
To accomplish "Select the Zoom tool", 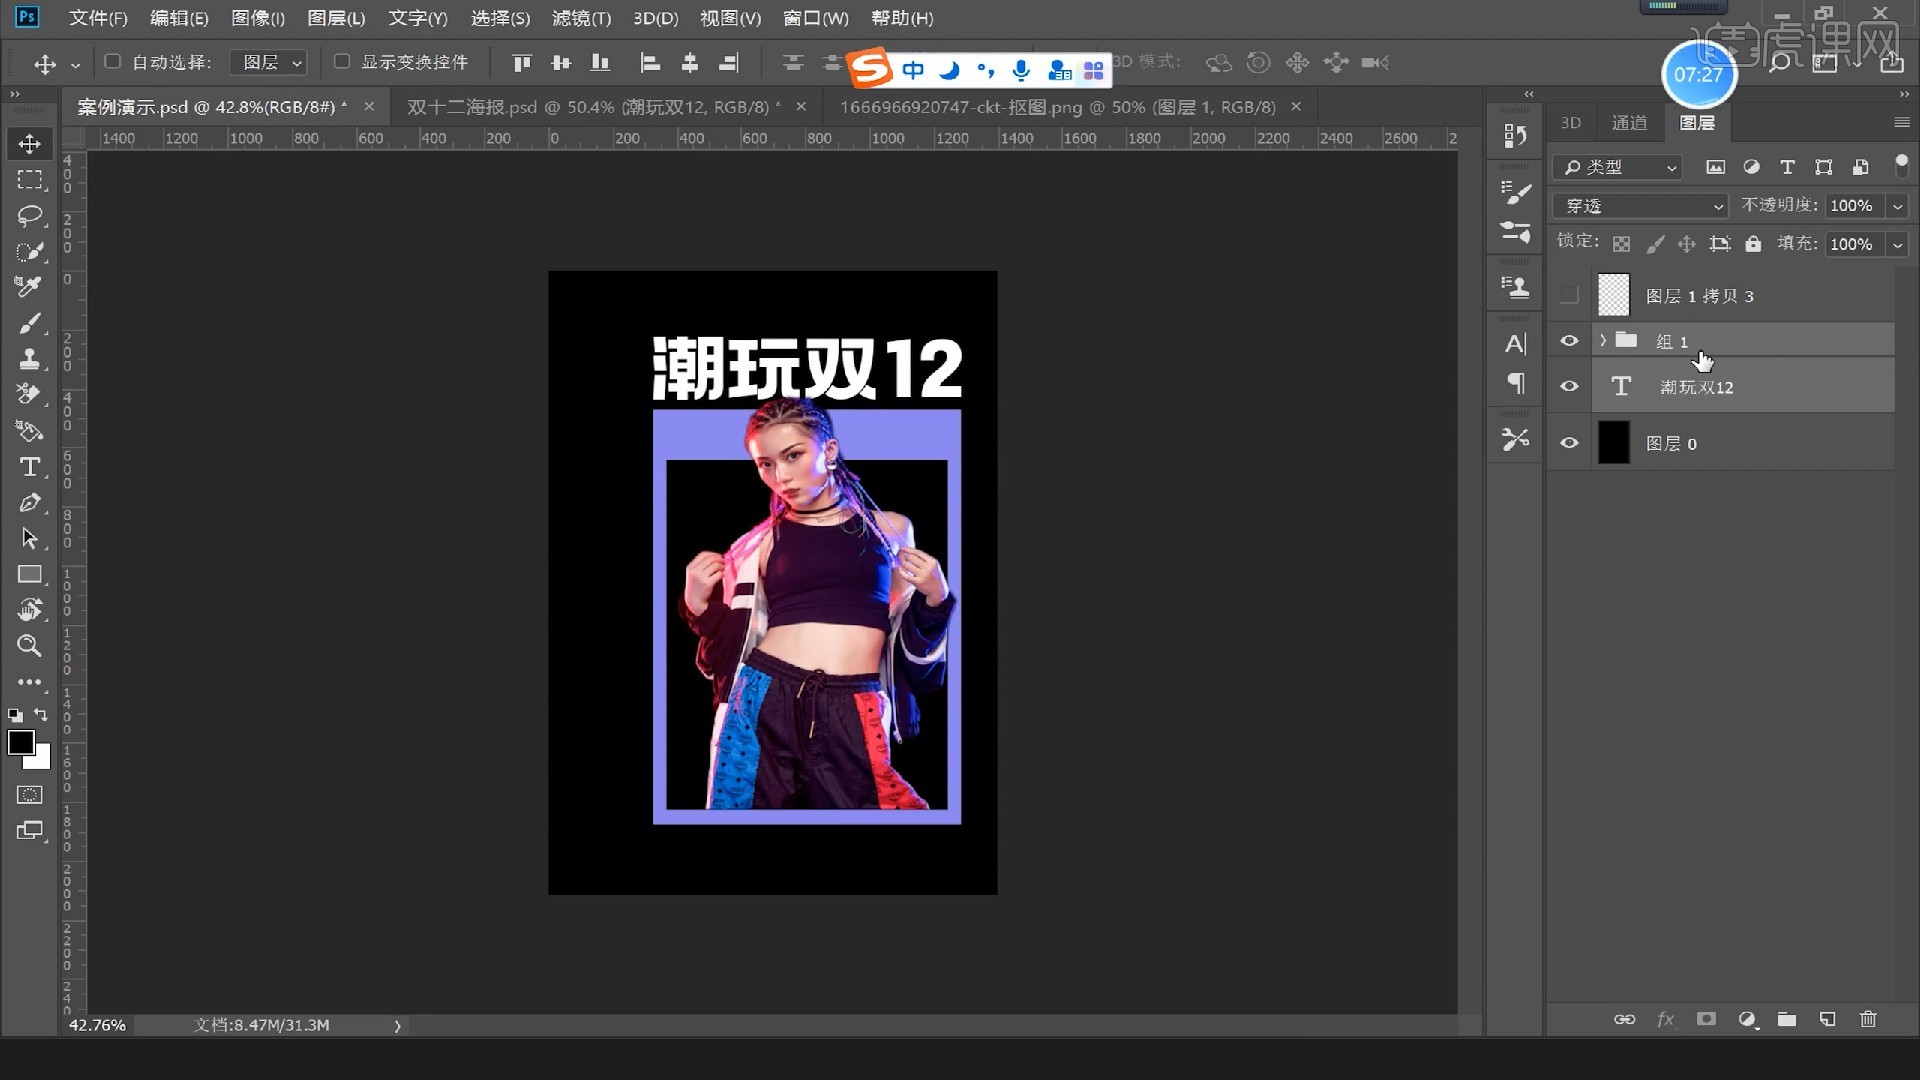I will point(29,646).
